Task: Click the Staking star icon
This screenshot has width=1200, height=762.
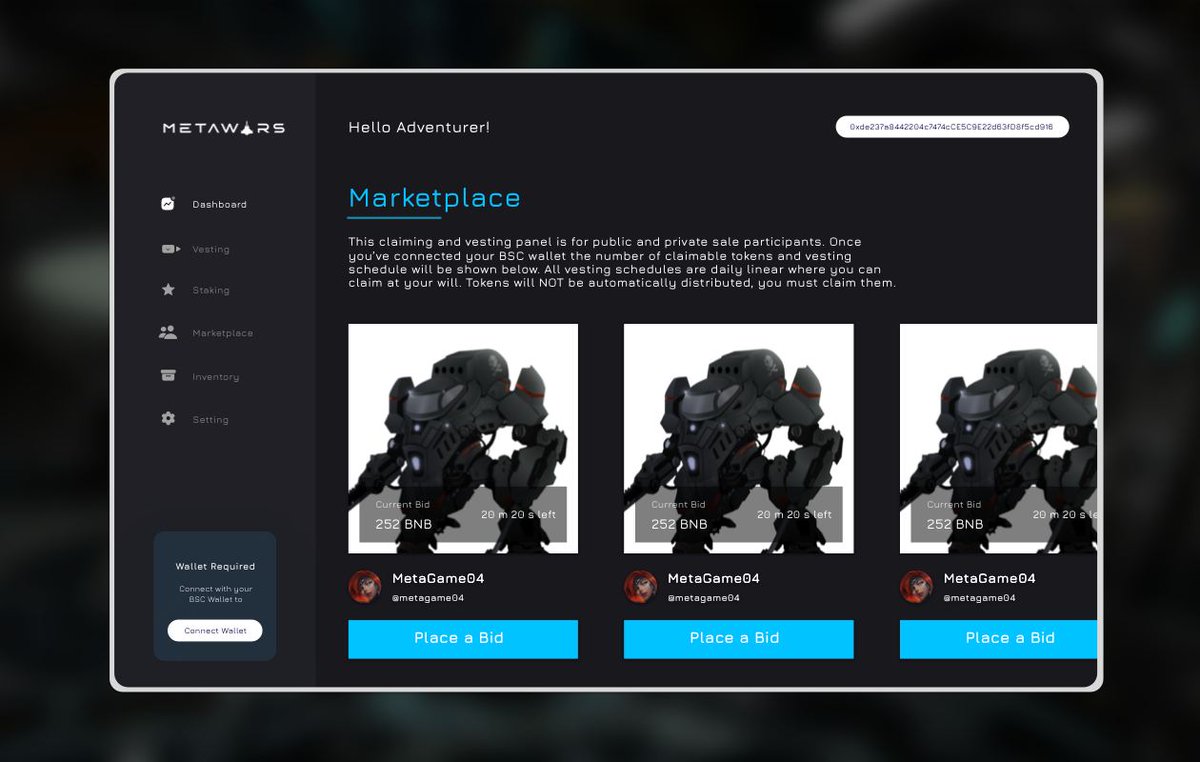Action: [x=168, y=290]
